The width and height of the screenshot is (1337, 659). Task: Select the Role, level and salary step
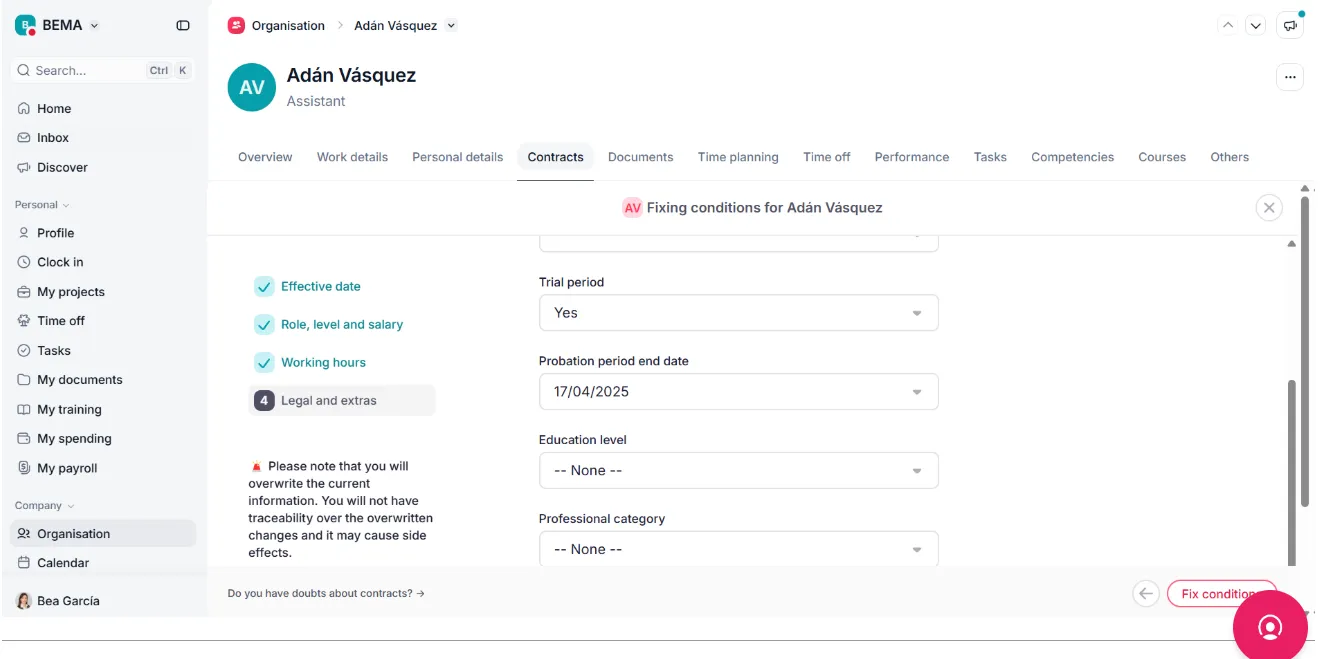click(341, 325)
